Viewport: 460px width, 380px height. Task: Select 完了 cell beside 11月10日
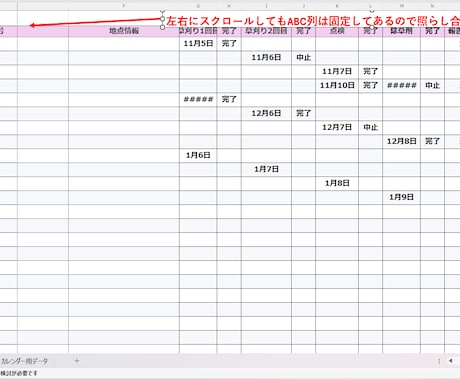[x=371, y=86]
